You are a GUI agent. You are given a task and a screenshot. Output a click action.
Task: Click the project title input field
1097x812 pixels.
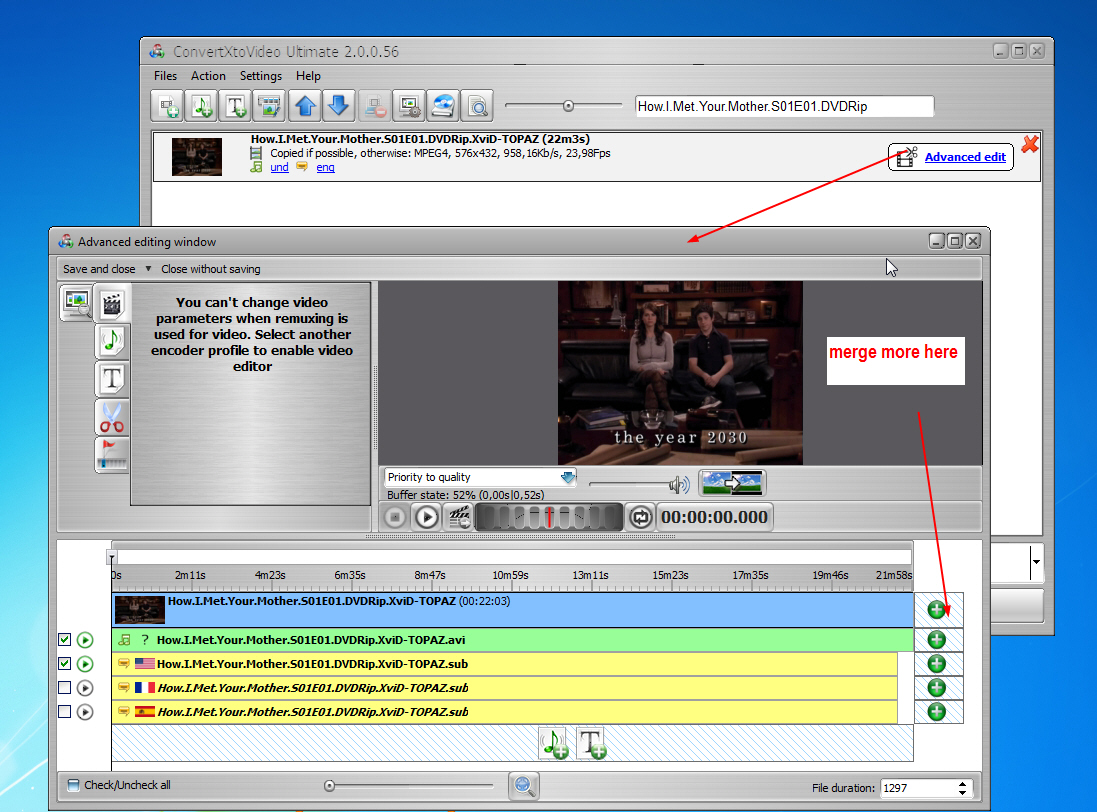784,106
